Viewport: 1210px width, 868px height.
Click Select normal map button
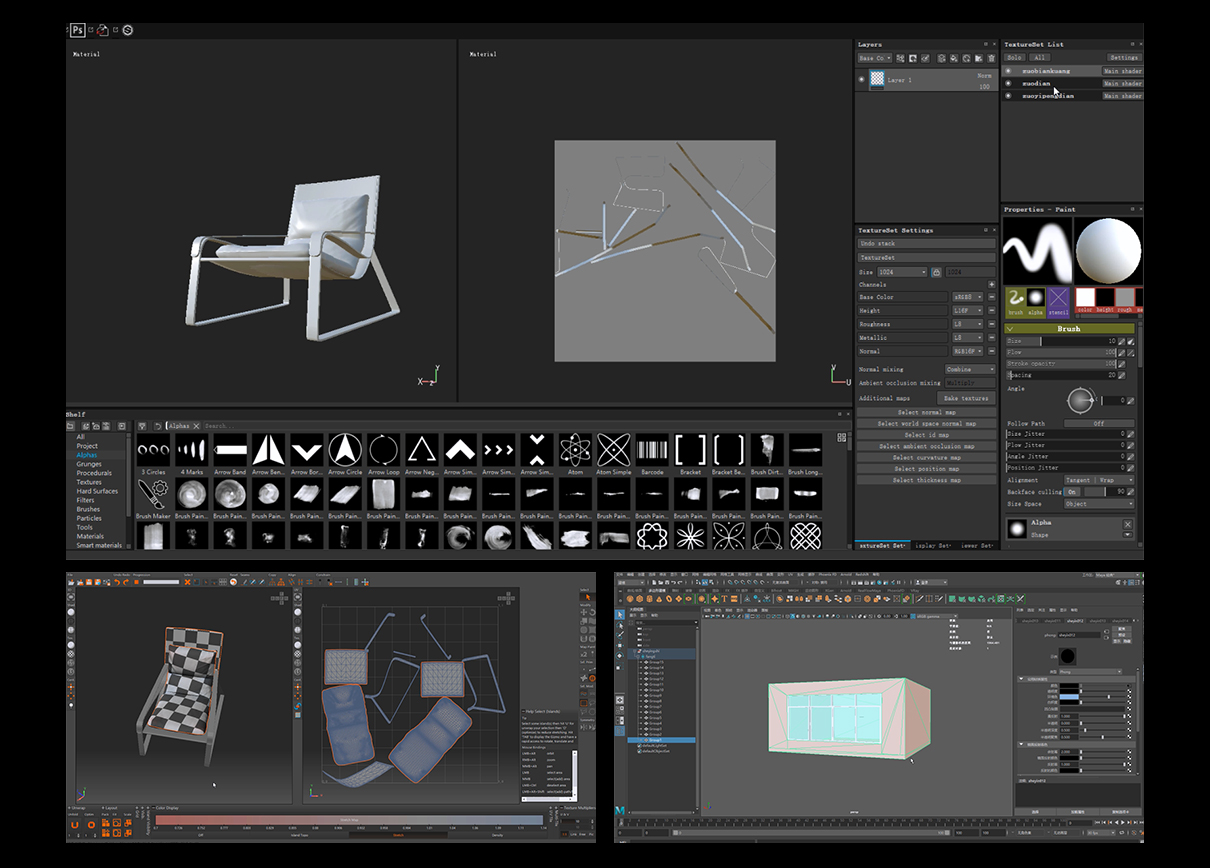926,412
